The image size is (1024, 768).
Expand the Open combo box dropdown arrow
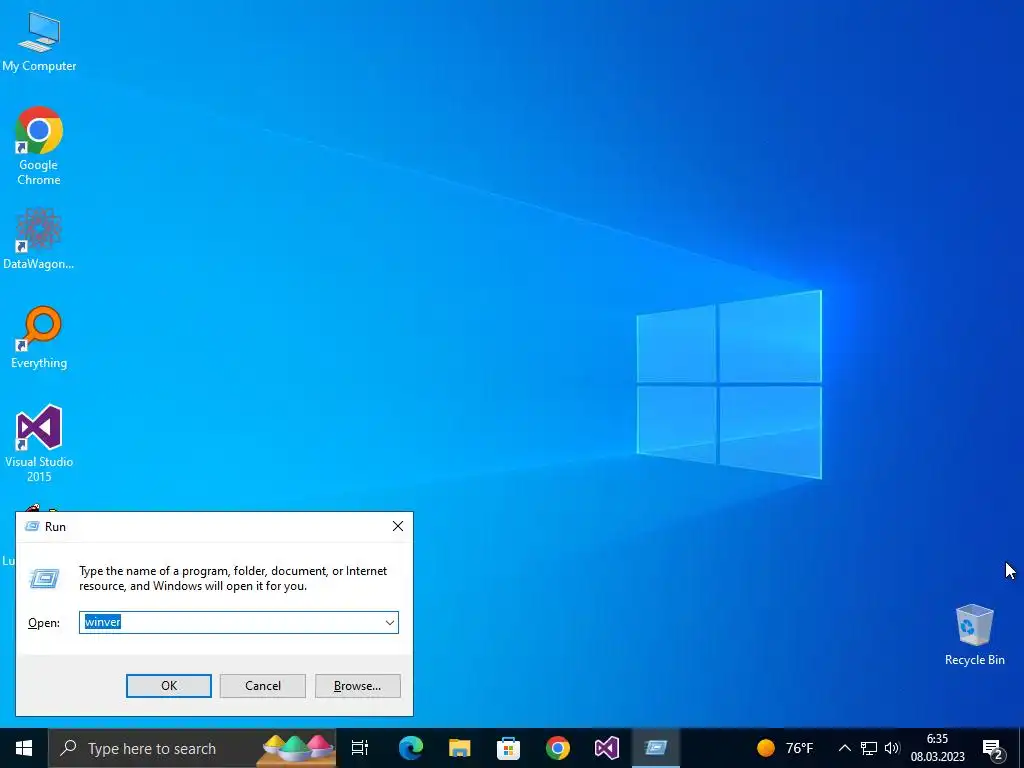[x=390, y=622]
